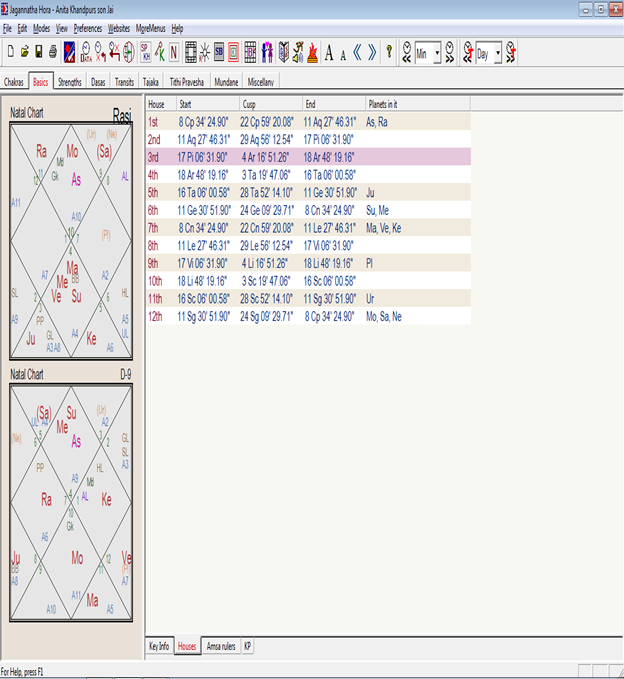Select the Amsa rulers bottom tab
Viewport: 624px width, 679px height.
click(x=220, y=647)
